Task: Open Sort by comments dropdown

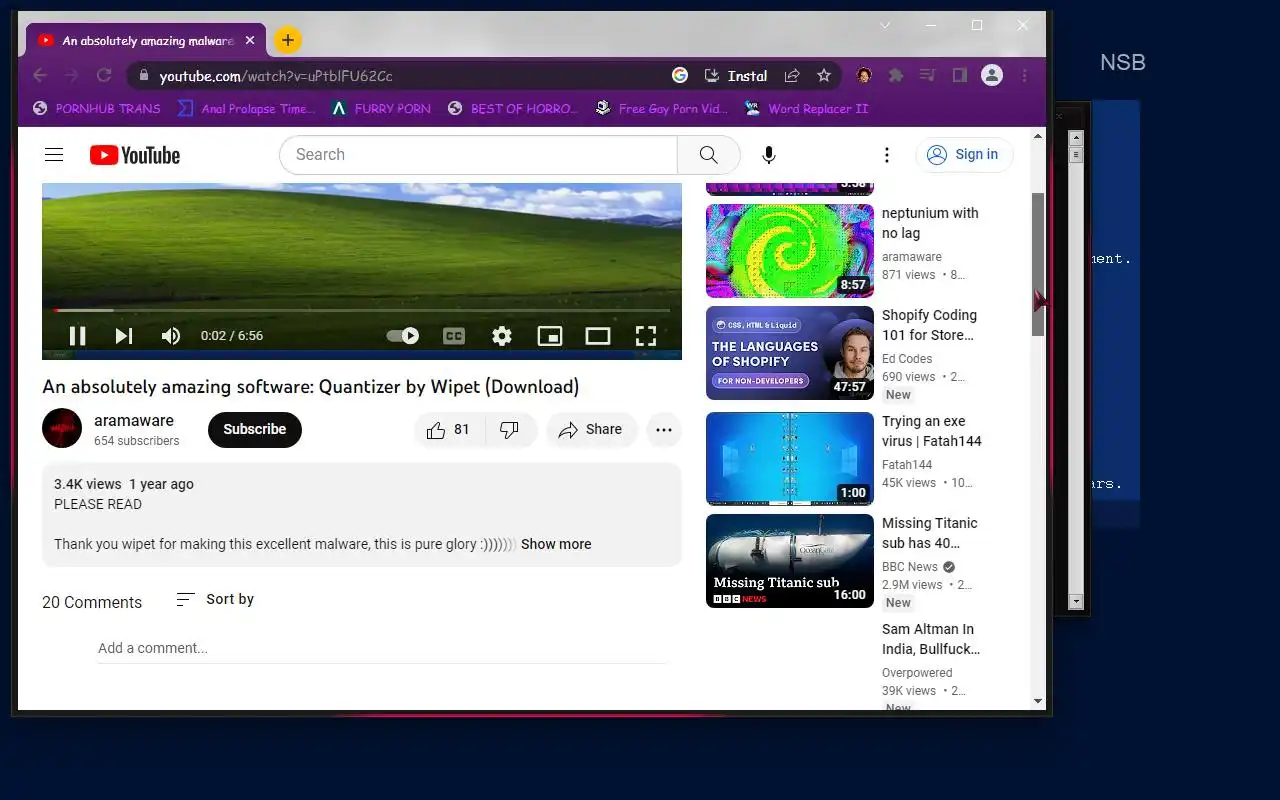Action: (x=215, y=599)
